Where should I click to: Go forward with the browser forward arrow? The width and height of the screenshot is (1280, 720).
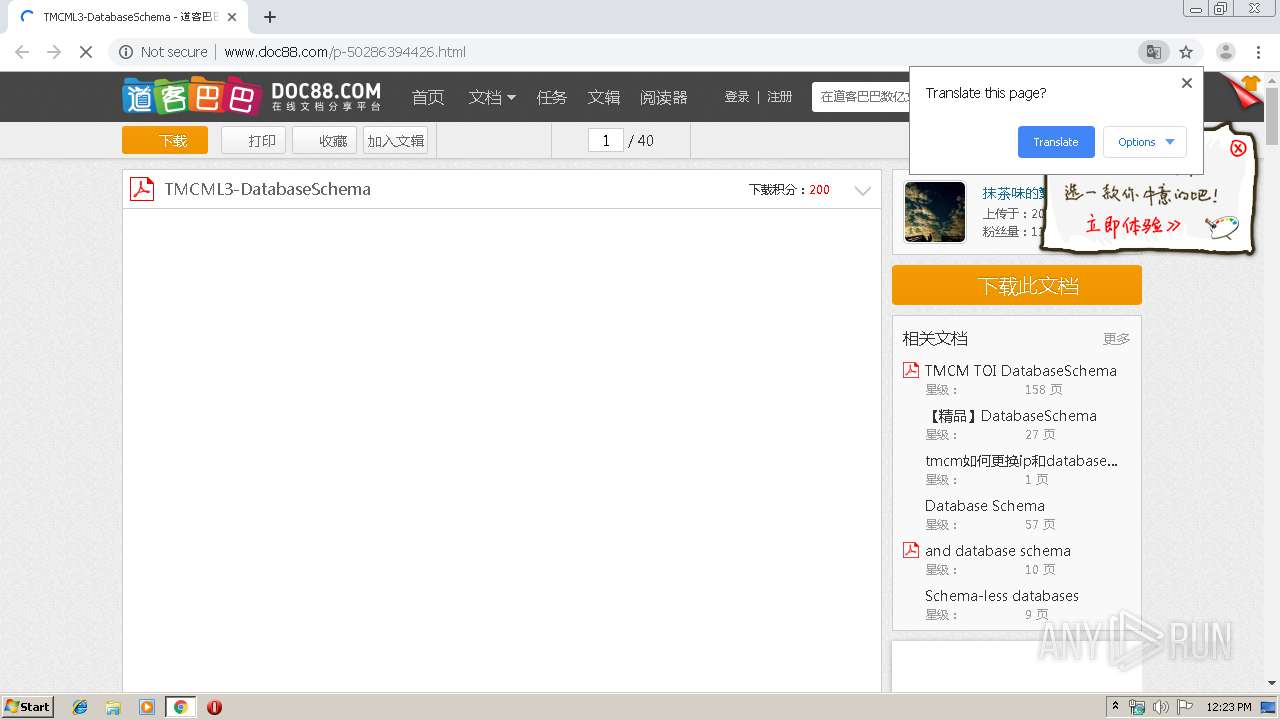[x=54, y=52]
